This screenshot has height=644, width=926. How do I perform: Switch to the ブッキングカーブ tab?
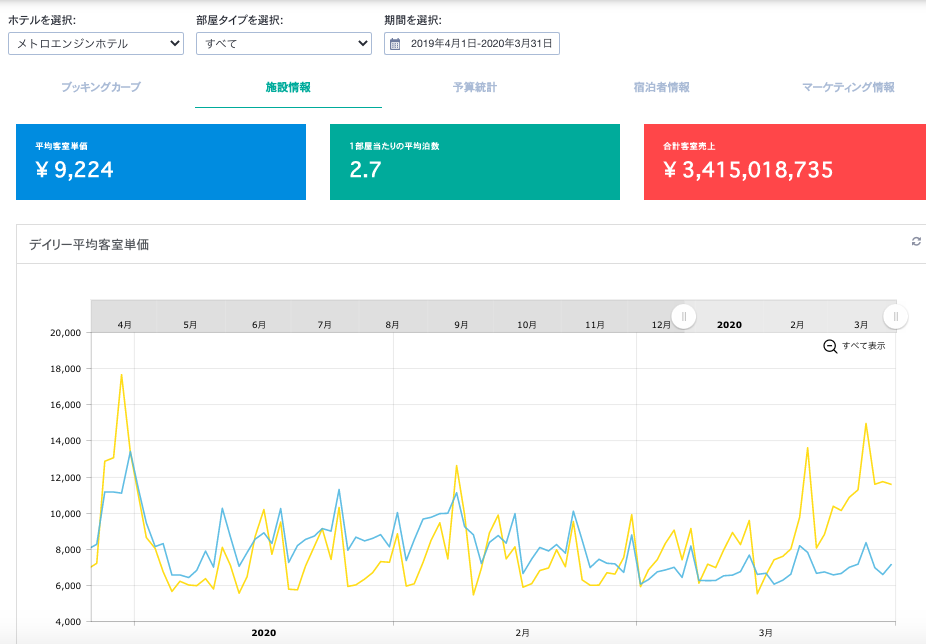coord(101,87)
